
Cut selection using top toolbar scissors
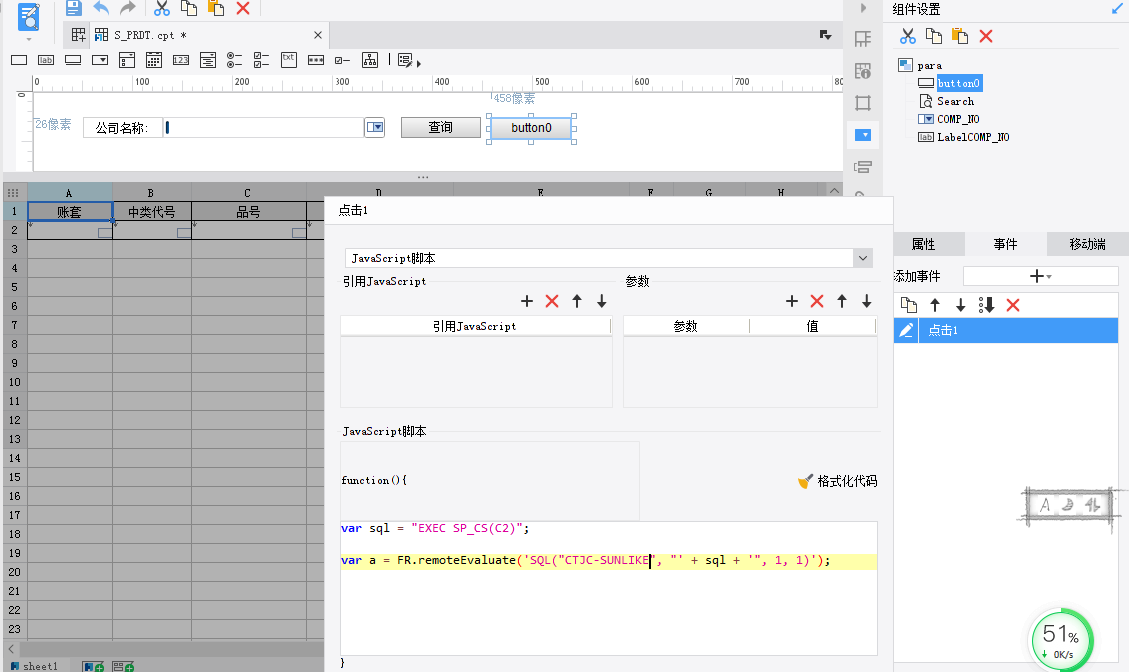[162, 8]
